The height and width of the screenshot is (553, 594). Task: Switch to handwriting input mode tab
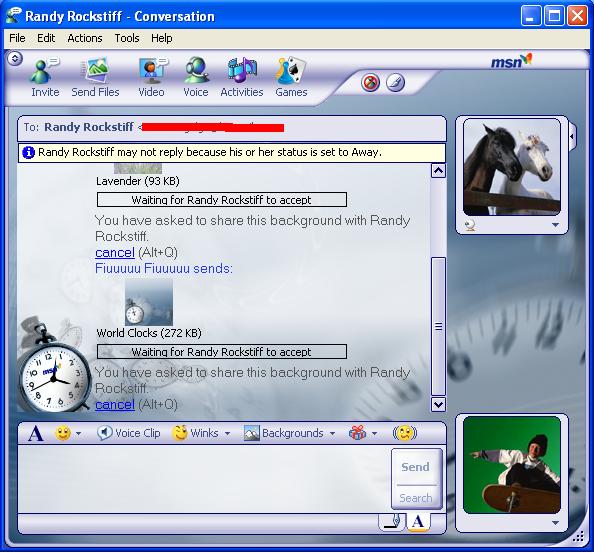[x=392, y=522]
